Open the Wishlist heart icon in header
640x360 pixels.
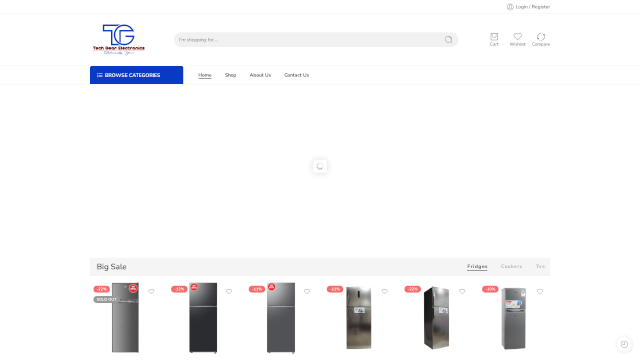point(518,39)
